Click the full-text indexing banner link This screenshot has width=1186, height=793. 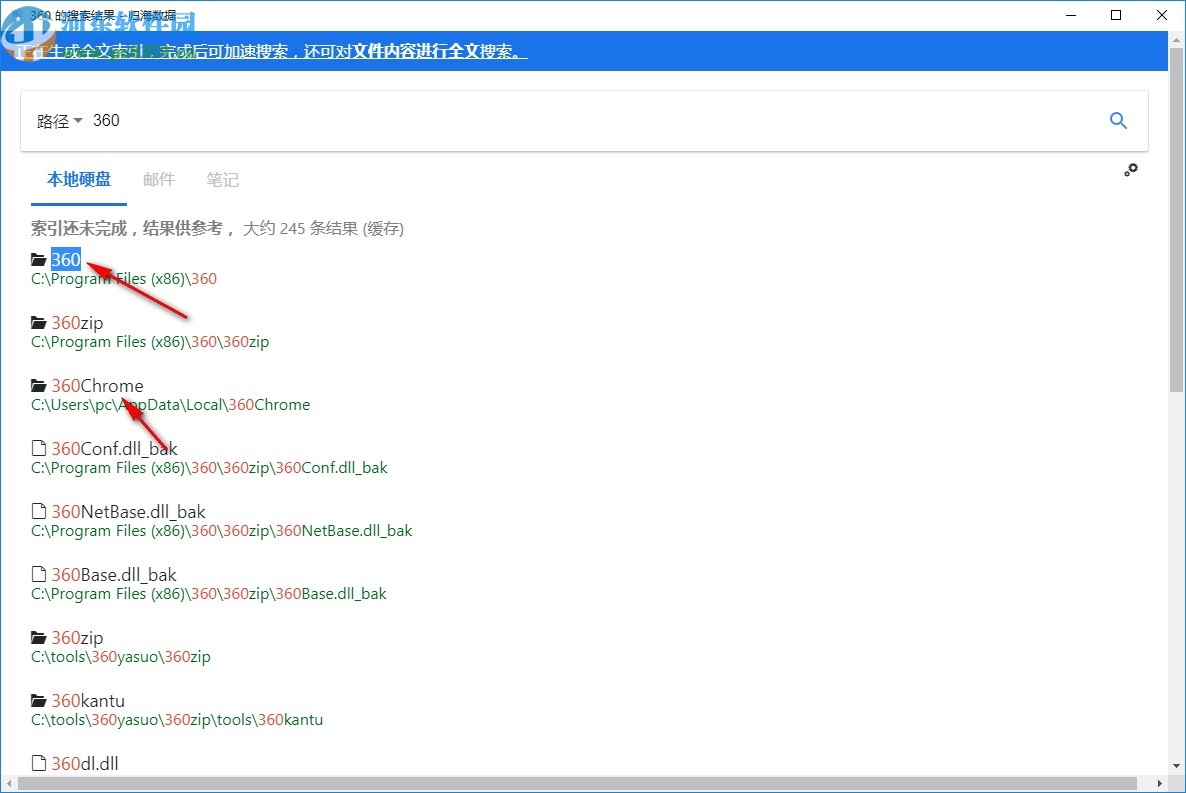click(x=272, y=51)
